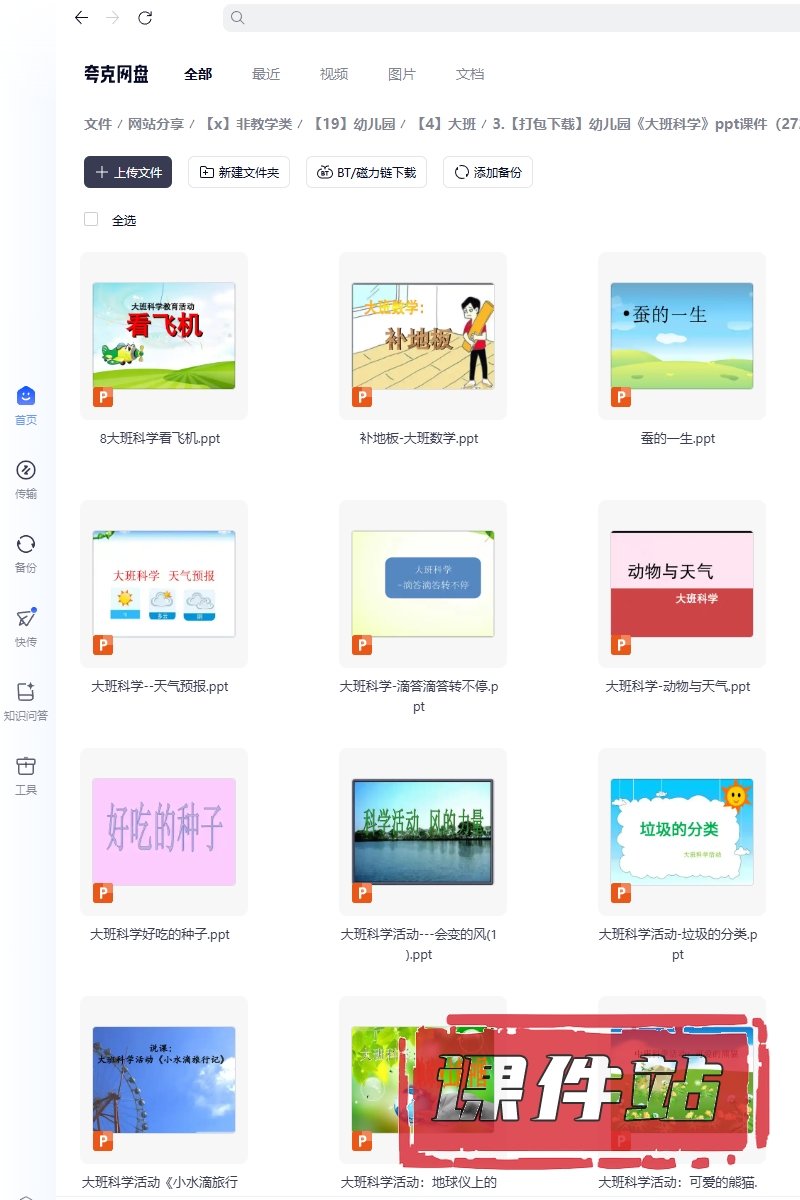Switch to the 最近 tab

click(266, 74)
